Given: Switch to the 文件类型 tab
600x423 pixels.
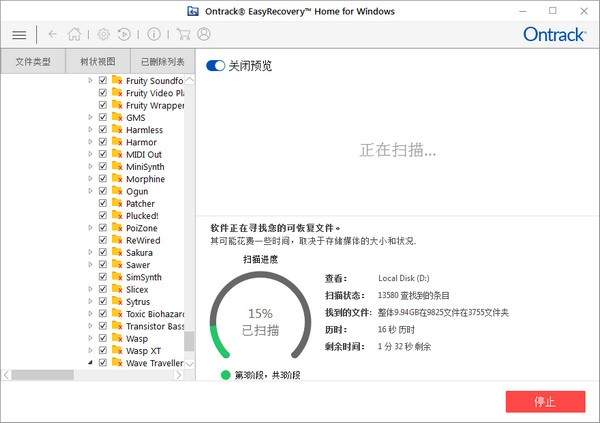Looking at the screenshot, I should (x=33, y=62).
